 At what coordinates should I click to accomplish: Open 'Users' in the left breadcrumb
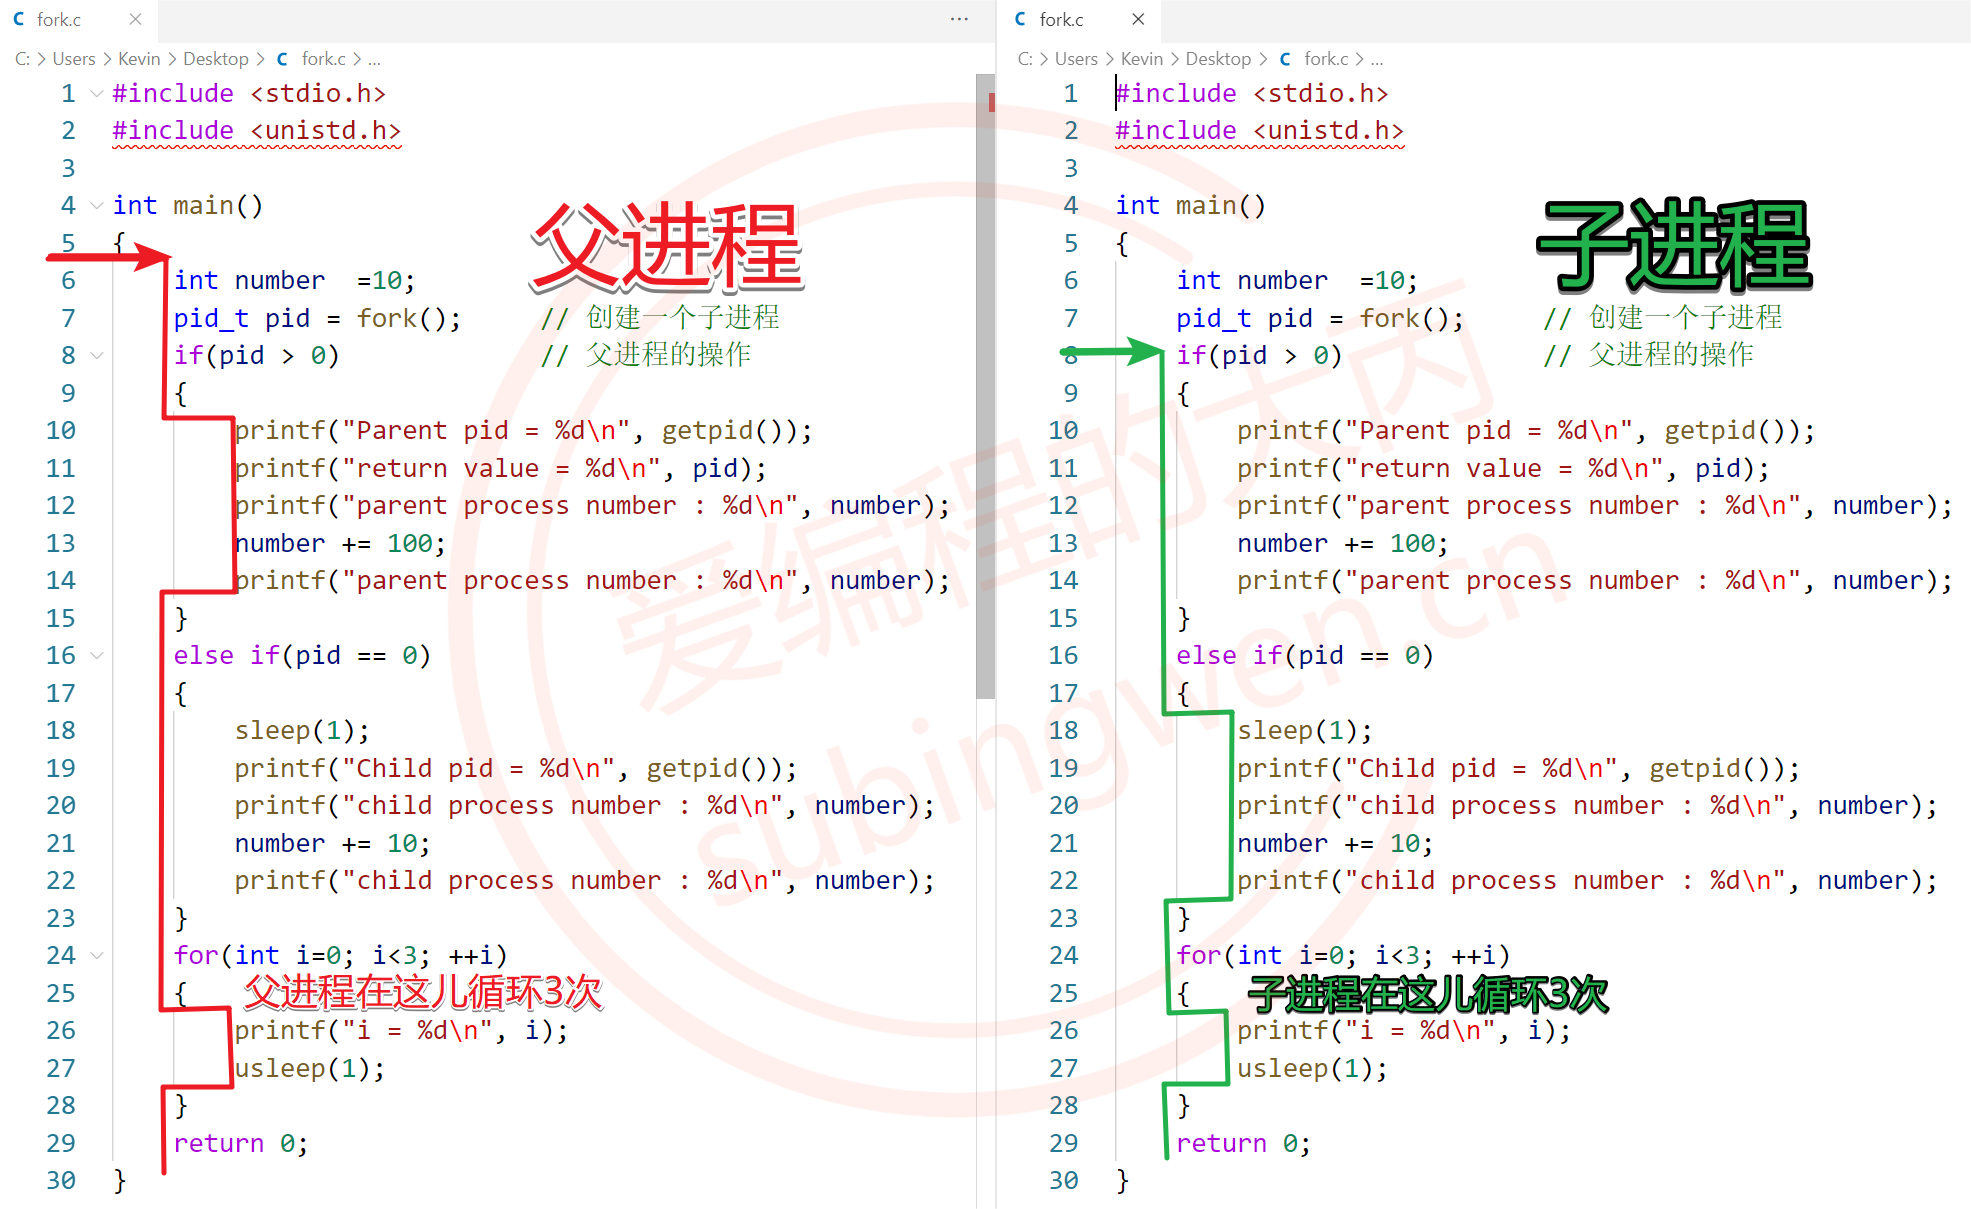pos(74,59)
